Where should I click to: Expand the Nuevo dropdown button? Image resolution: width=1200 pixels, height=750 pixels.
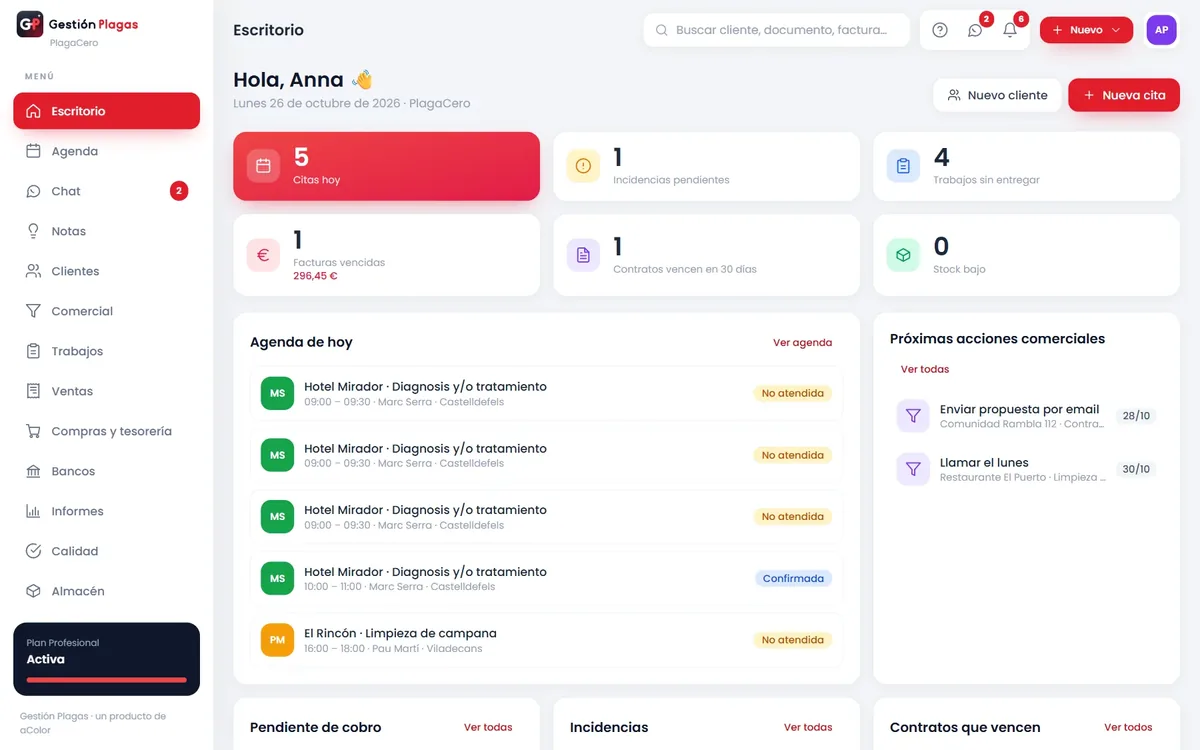[1086, 30]
